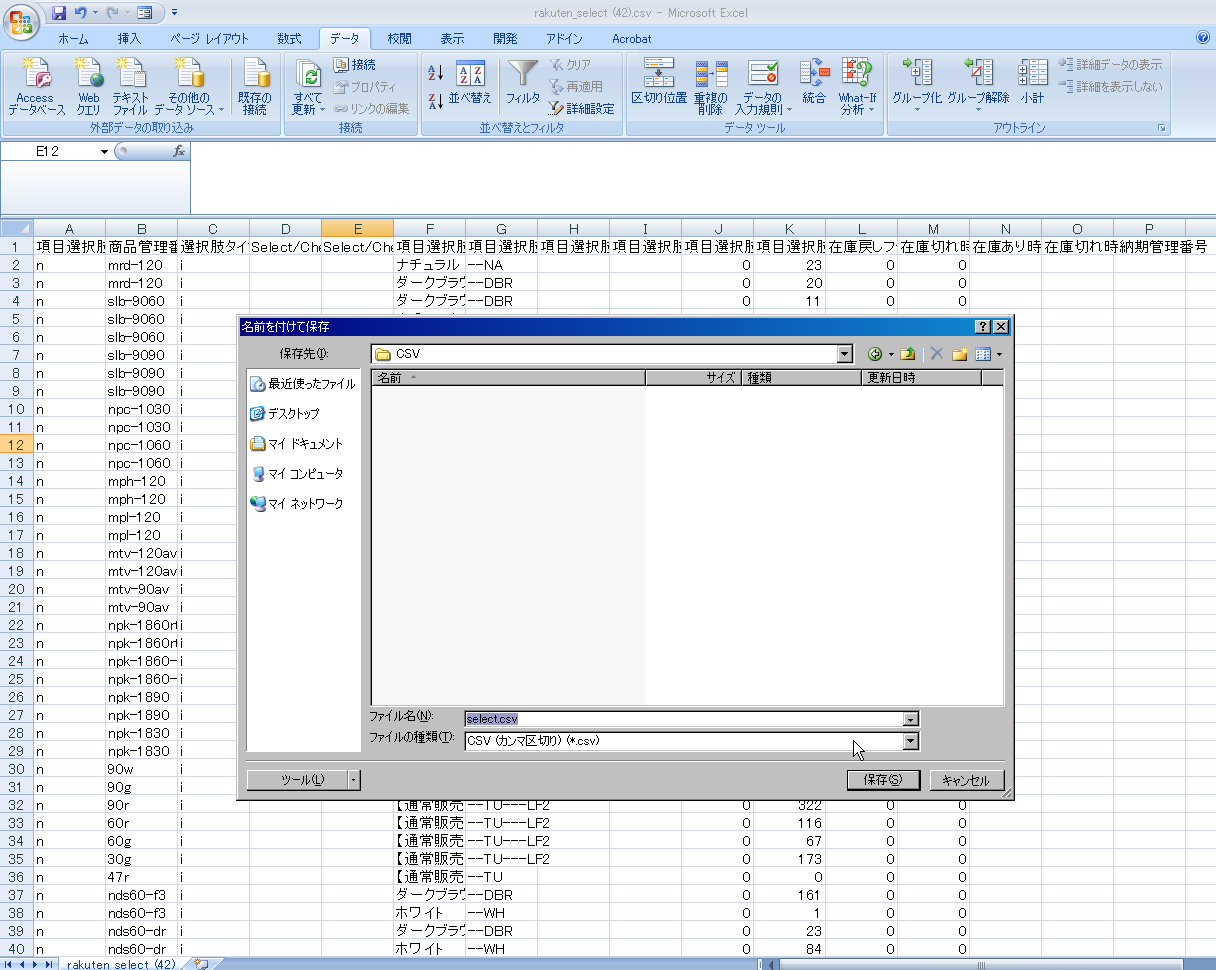1216x970 pixels.
Task: Import data with Web query
Action: [x=89, y=87]
